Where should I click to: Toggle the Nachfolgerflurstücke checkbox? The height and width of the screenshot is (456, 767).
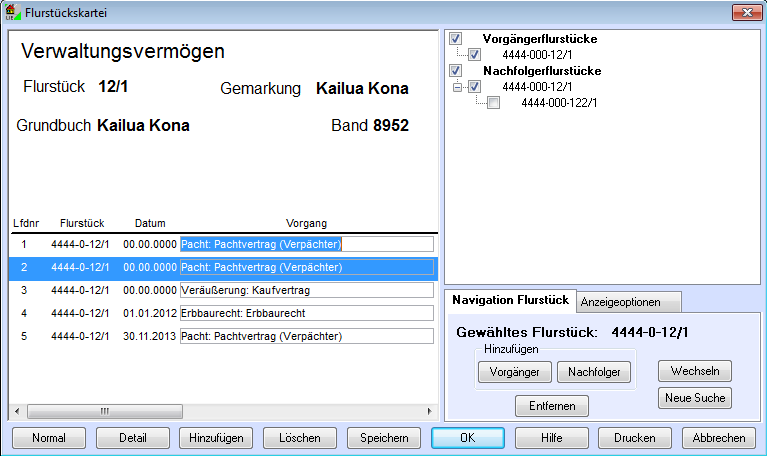[x=456, y=71]
